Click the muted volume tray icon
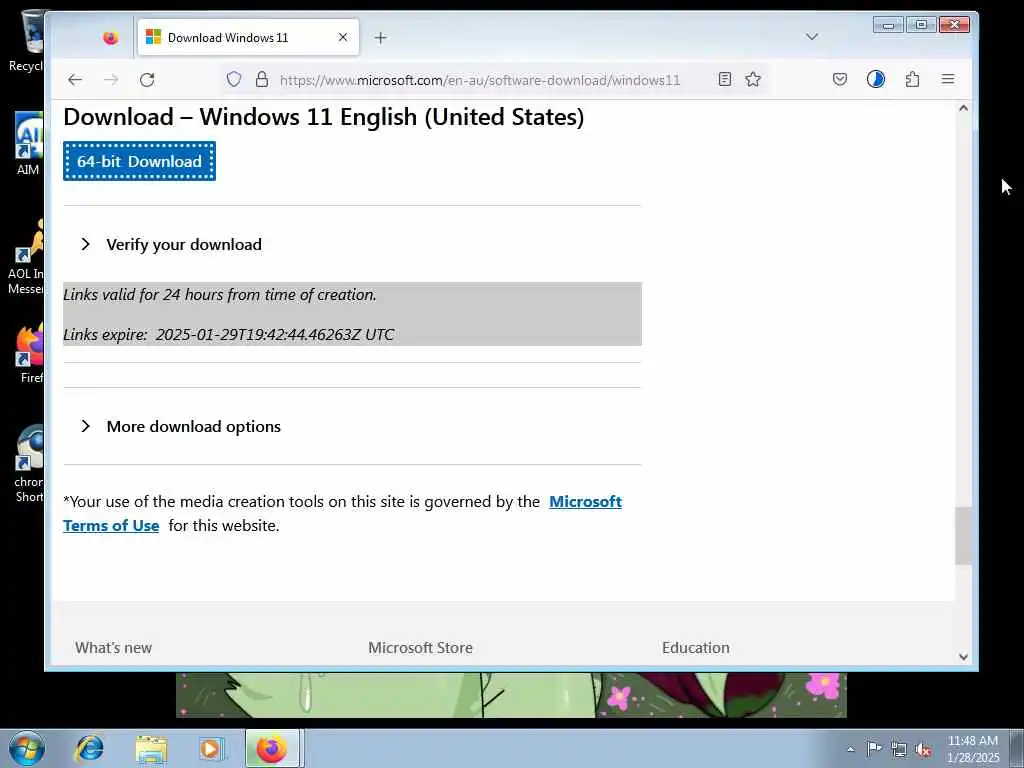The image size is (1024, 768). 923,749
